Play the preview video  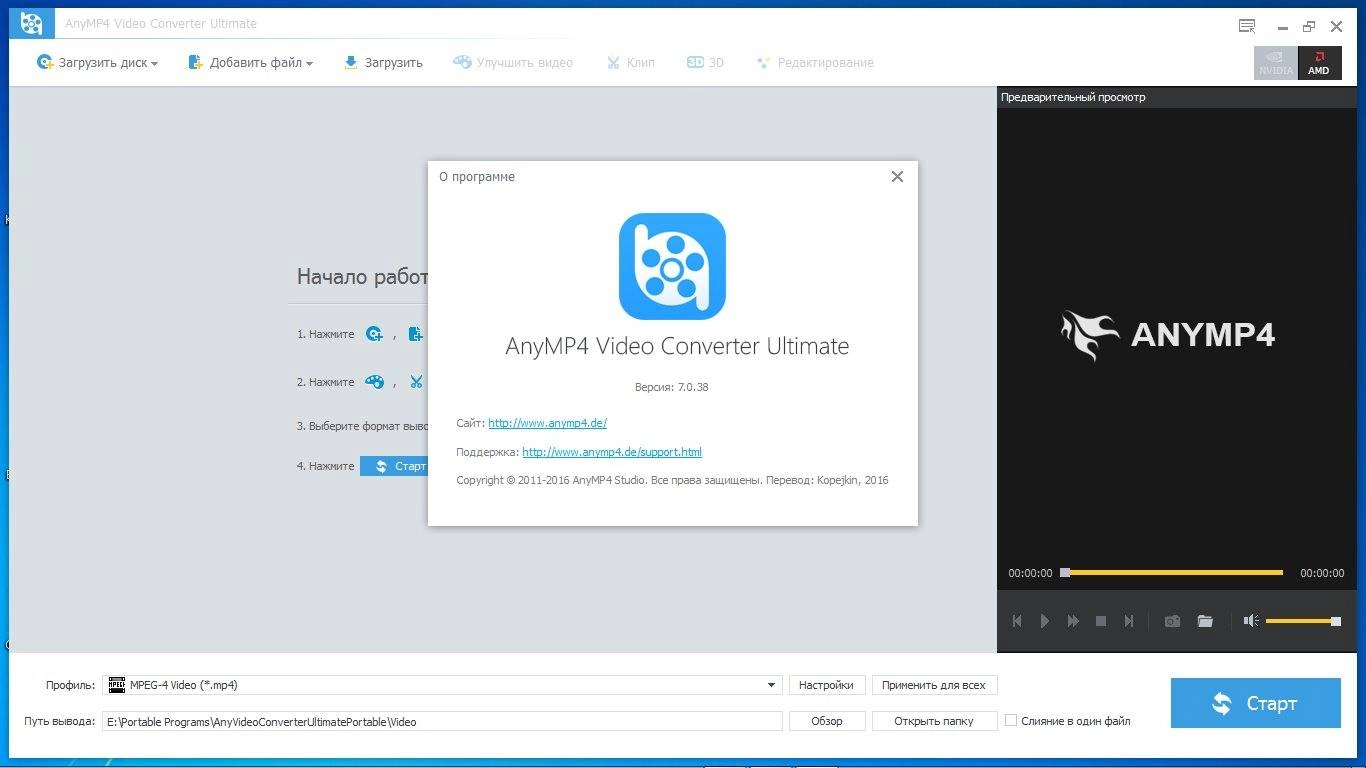pyautogui.click(x=1045, y=621)
